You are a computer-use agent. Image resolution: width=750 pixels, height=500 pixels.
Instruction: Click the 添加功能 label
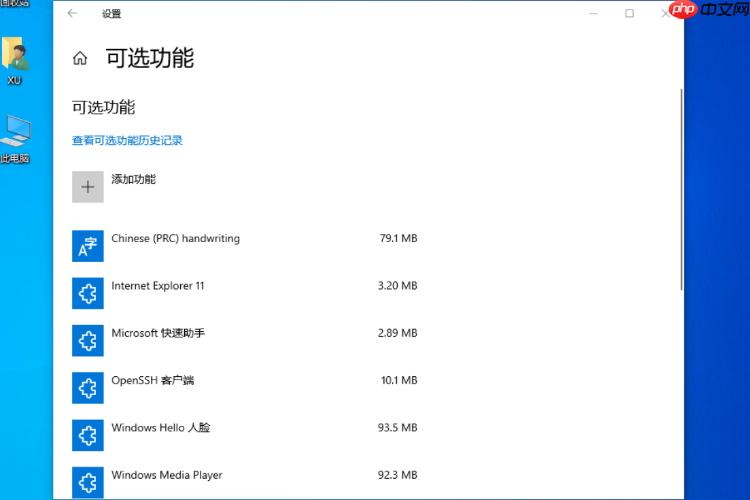click(133, 179)
